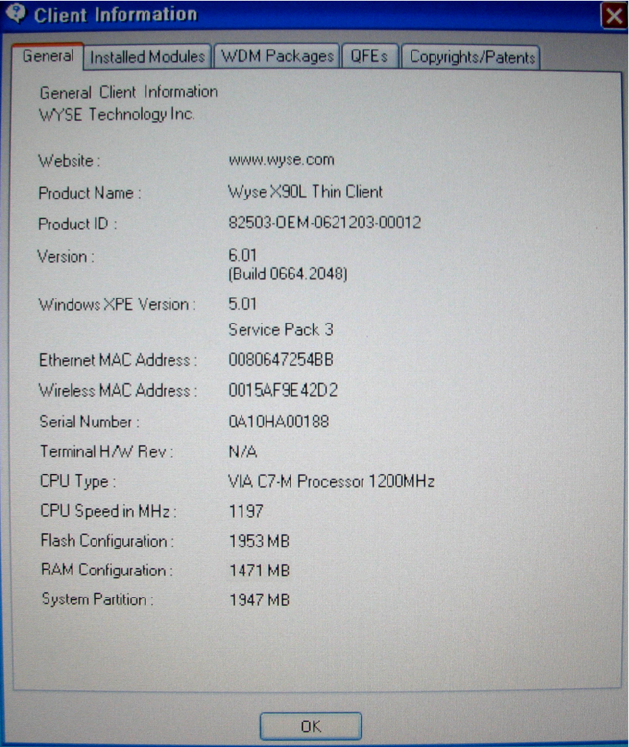Click the Product Name label
The width and height of the screenshot is (629, 747).
pos(90,193)
